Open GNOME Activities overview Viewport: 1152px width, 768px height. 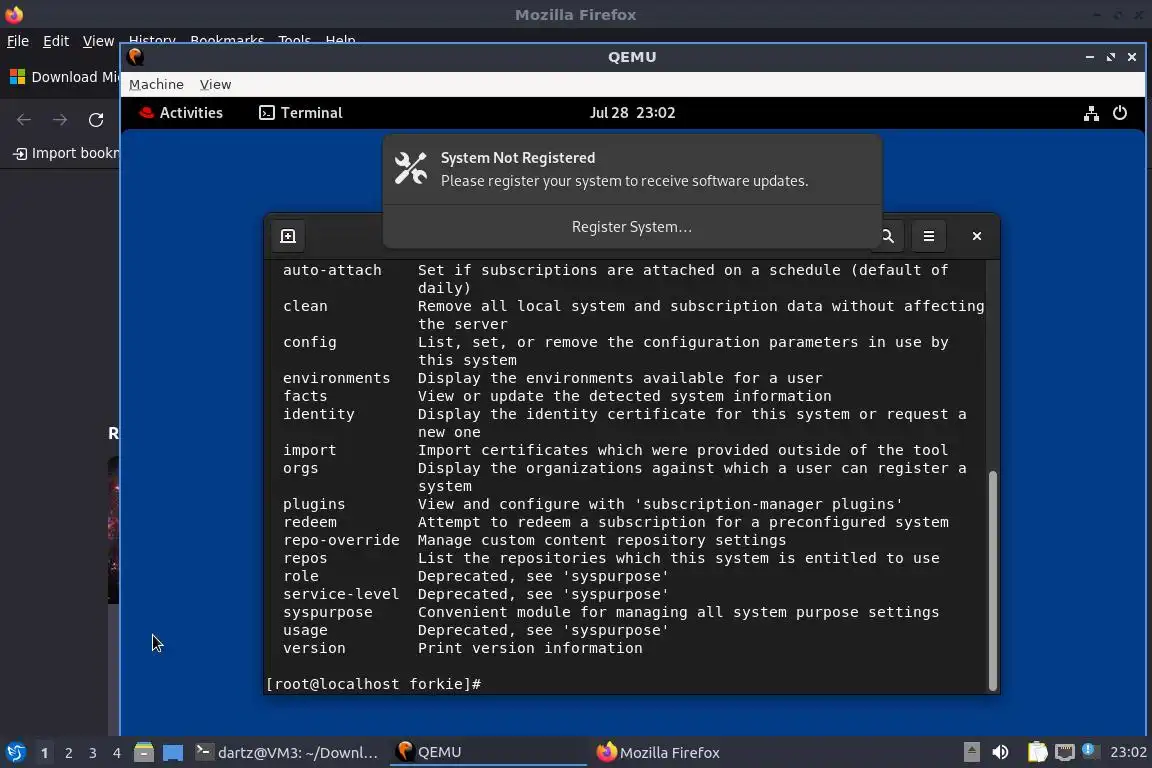click(181, 112)
